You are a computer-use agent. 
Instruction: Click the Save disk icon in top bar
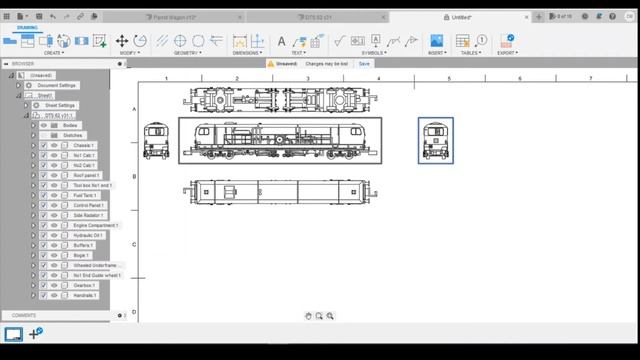[x=39, y=17]
